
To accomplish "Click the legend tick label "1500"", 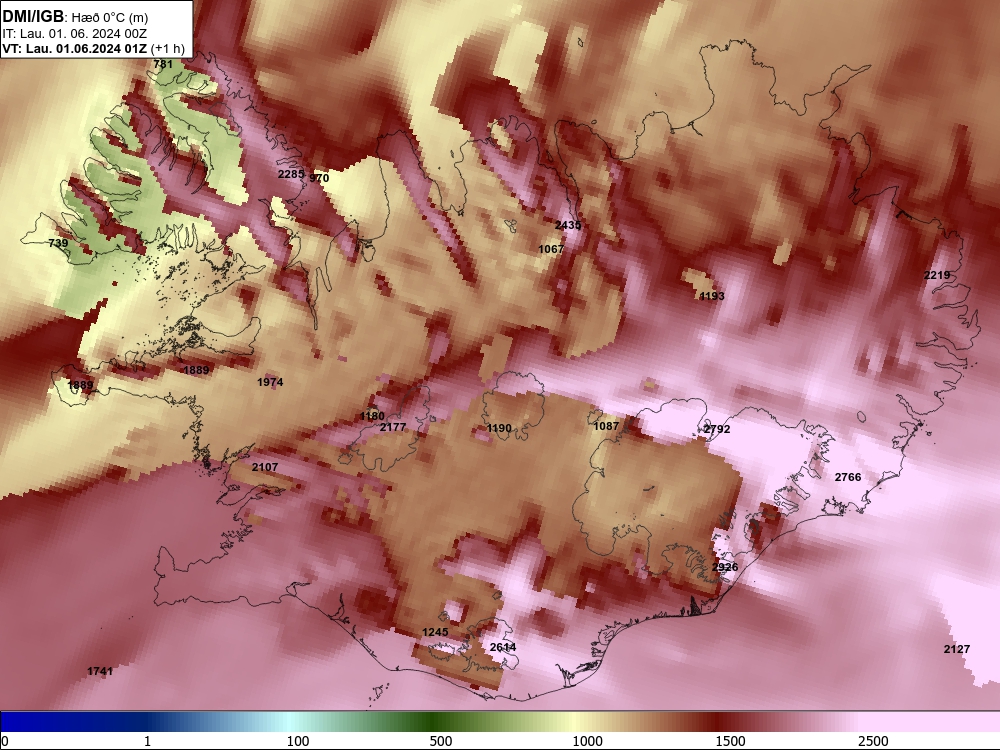I will tap(730, 741).
